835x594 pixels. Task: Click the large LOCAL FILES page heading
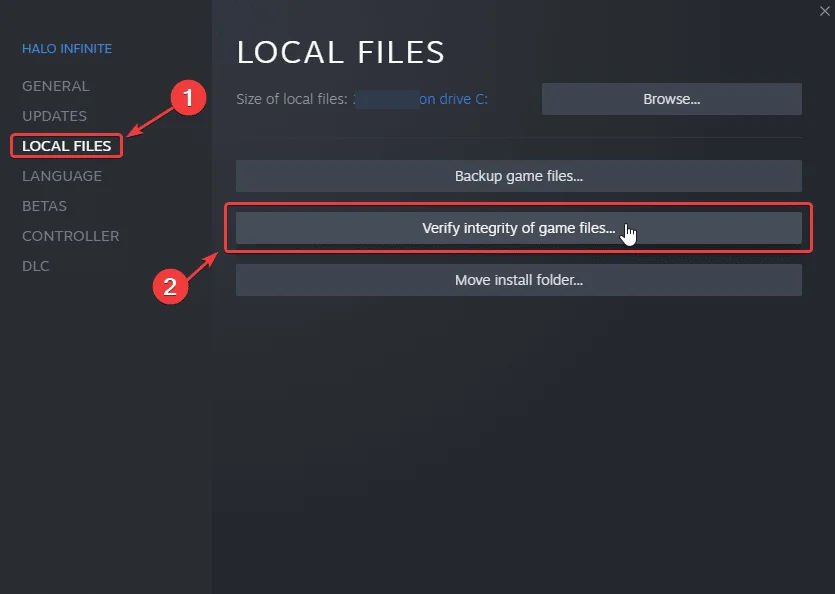(340, 52)
